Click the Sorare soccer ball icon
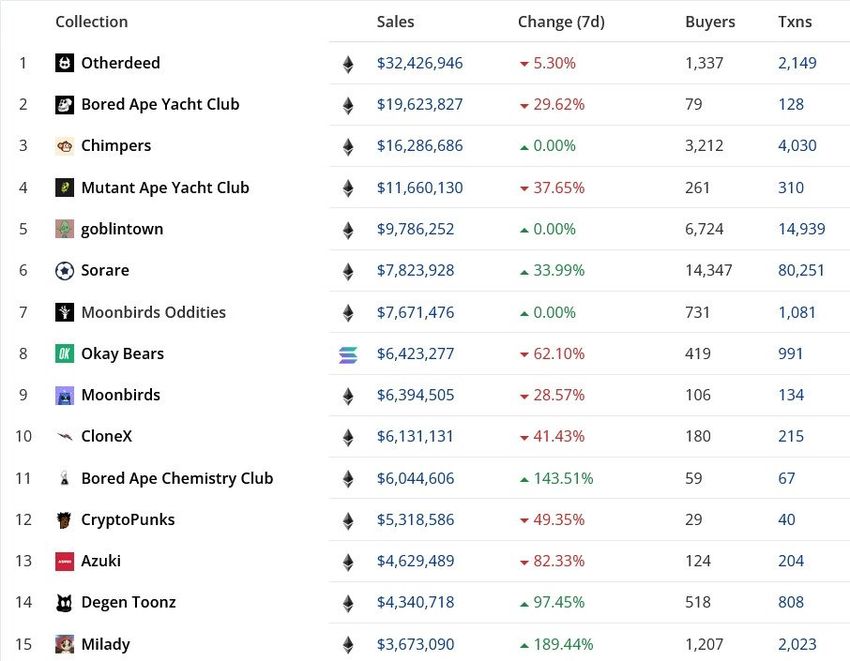The image size is (850, 661). click(64, 271)
